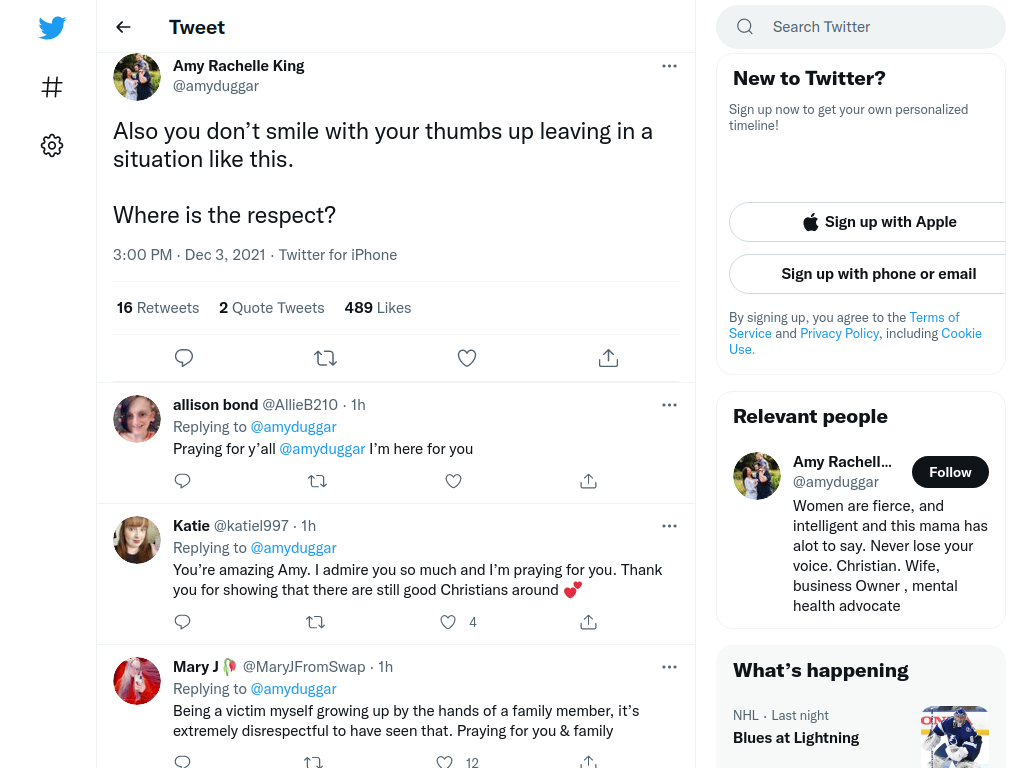1024x768 pixels.
Task: Open Explore via the hashtag icon
Action: point(52,87)
